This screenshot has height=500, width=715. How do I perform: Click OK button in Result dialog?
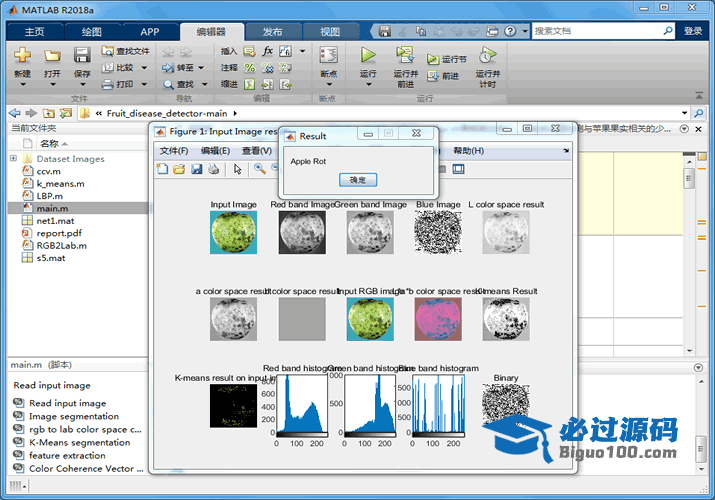point(358,180)
